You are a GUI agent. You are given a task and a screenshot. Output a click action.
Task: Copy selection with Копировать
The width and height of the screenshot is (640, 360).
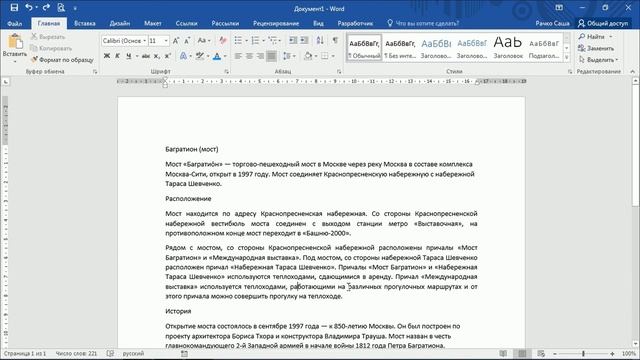(x=51, y=48)
